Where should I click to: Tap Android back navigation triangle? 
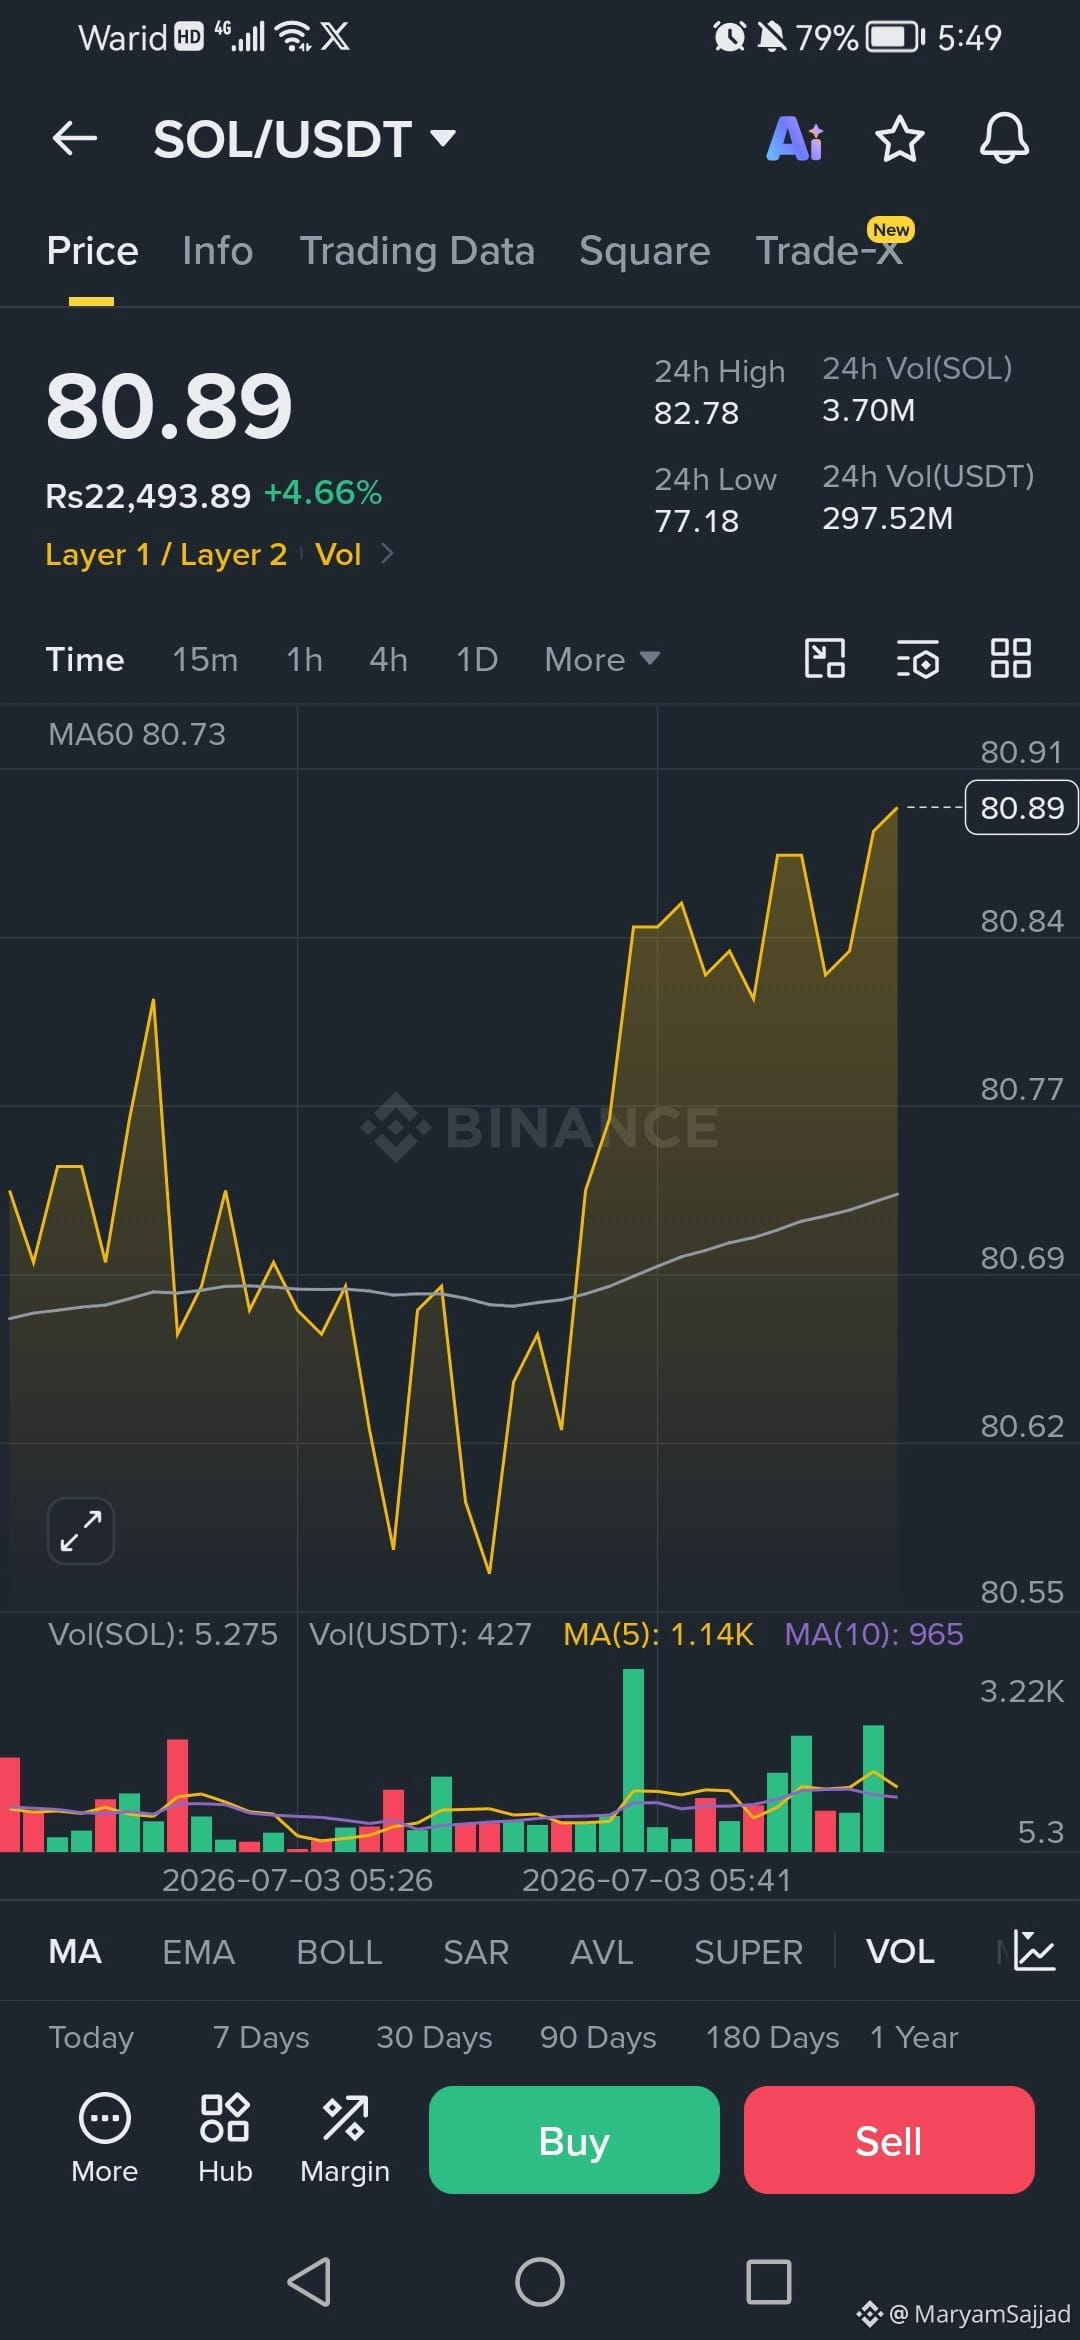309,2282
